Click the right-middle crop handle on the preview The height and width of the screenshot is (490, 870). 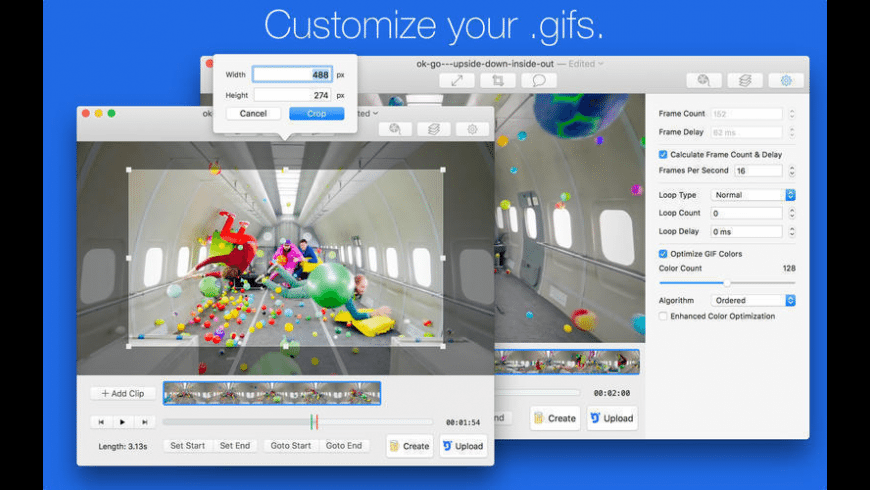443,258
